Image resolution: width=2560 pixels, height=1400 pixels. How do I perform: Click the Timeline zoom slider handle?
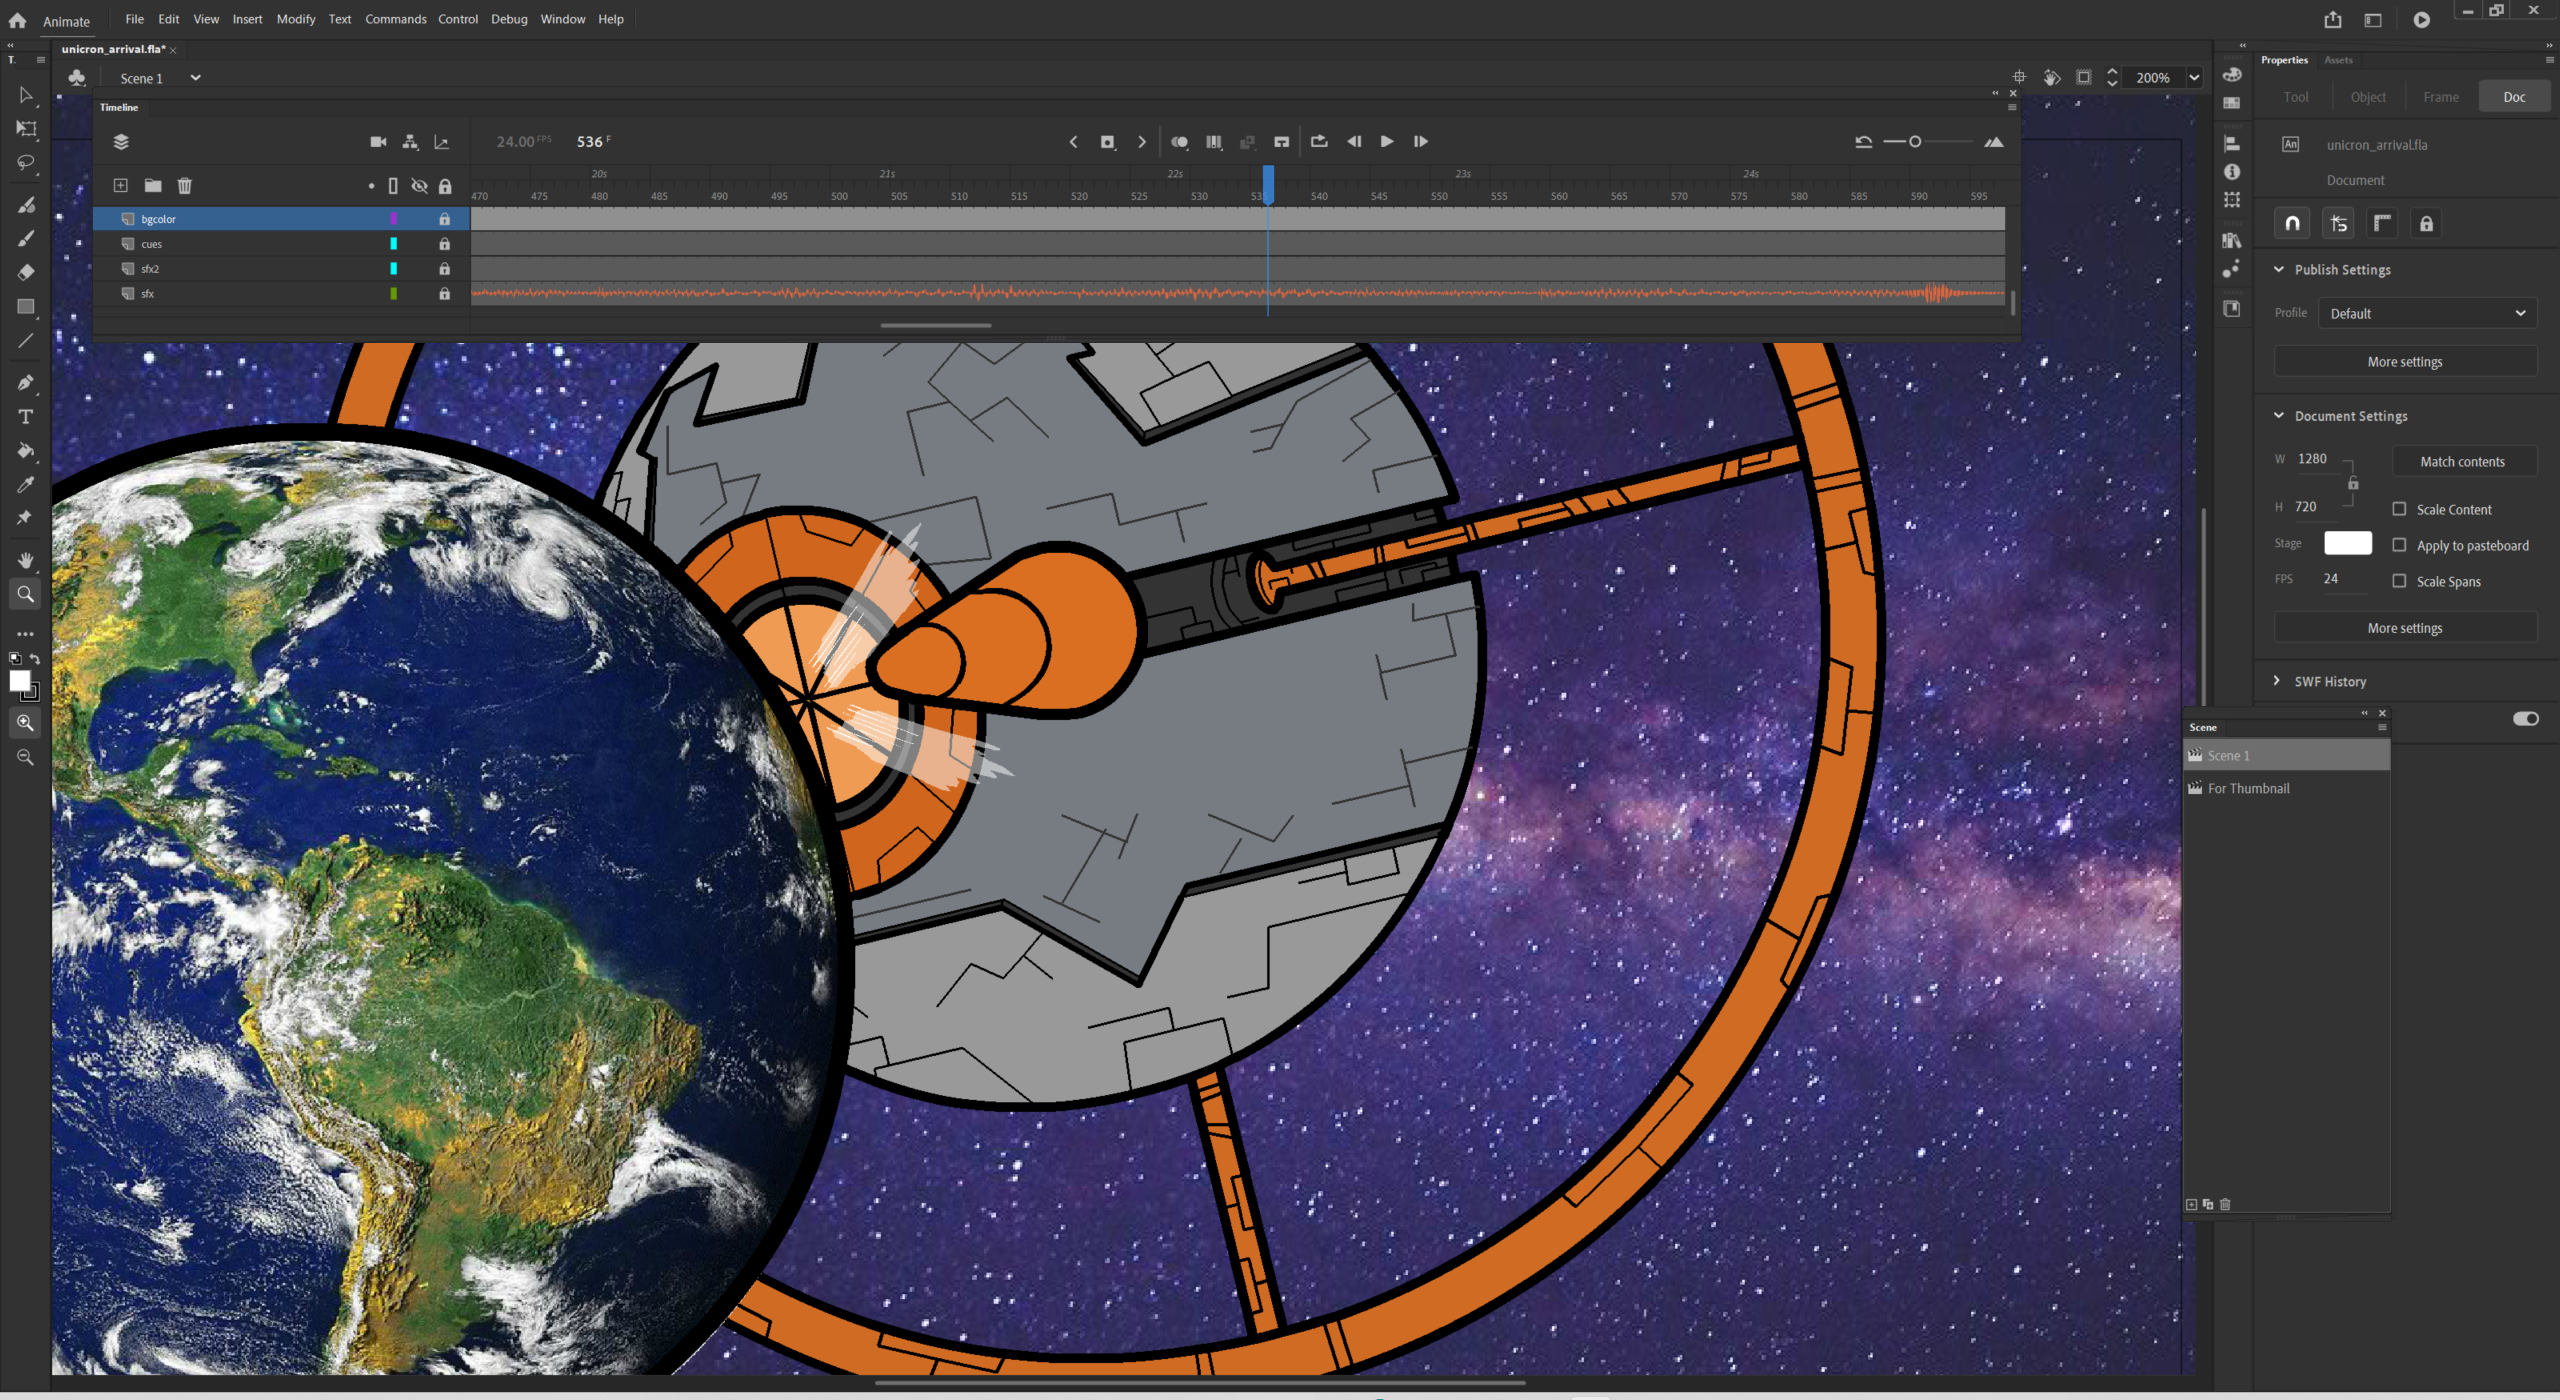(x=1915, y=142)
